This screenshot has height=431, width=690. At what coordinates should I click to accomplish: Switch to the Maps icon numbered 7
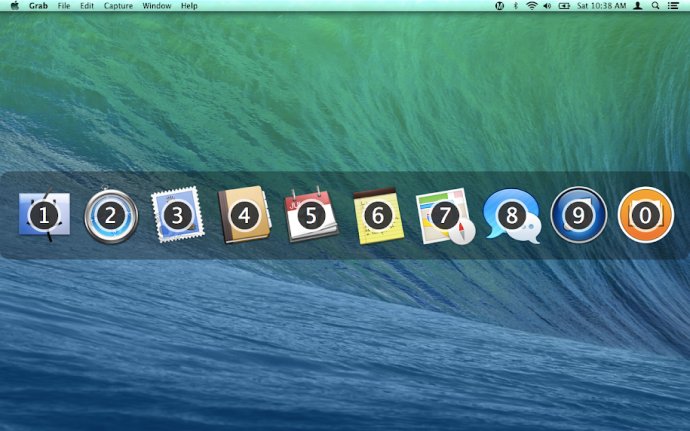[x=445, y=215]
